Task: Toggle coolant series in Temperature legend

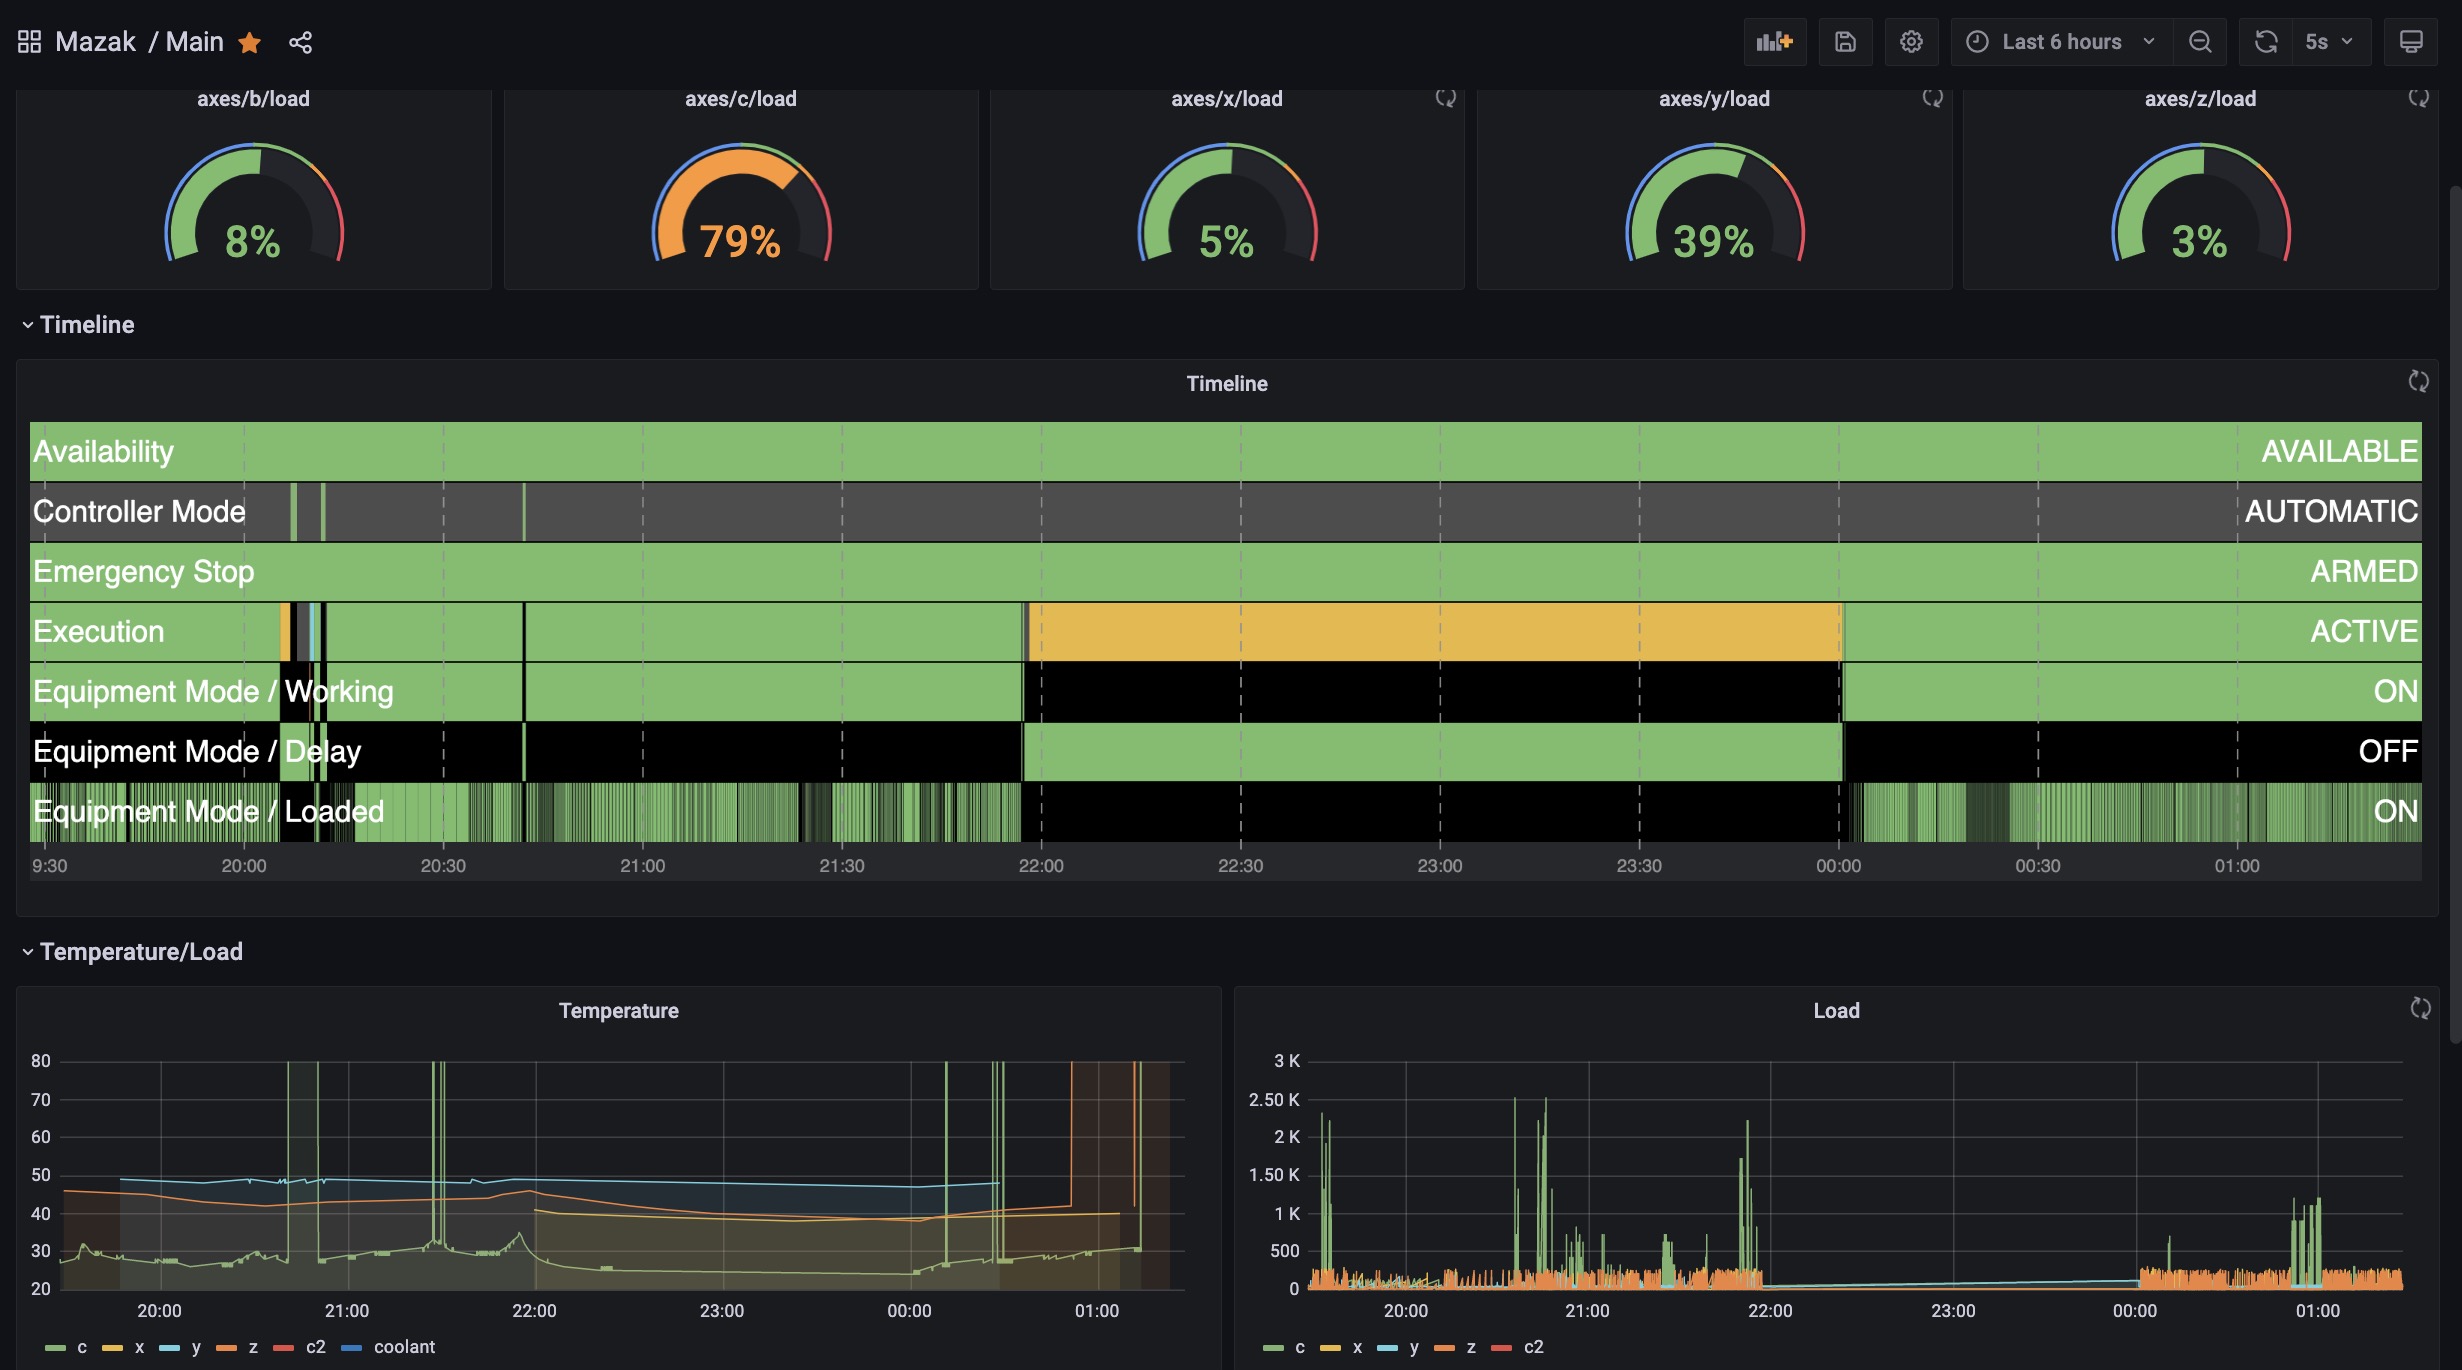Action: click(x=404, y=1347)
